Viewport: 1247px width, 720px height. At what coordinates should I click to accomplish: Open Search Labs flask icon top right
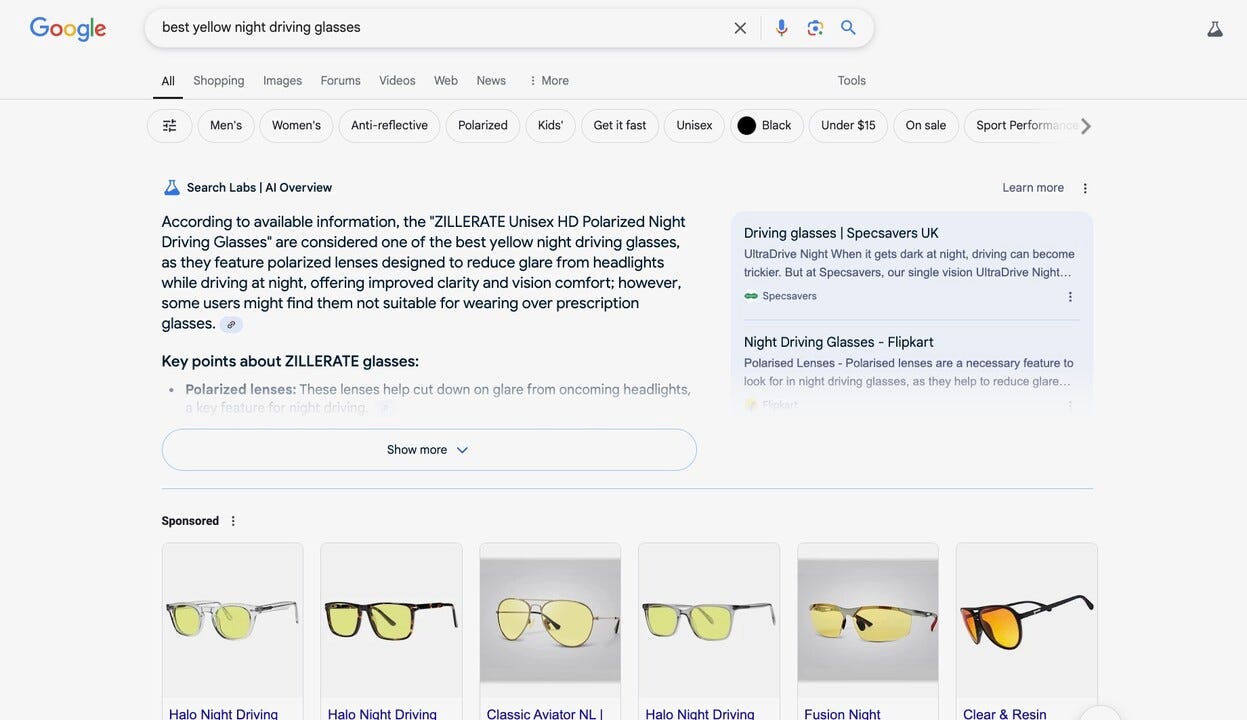[1215, 29]
